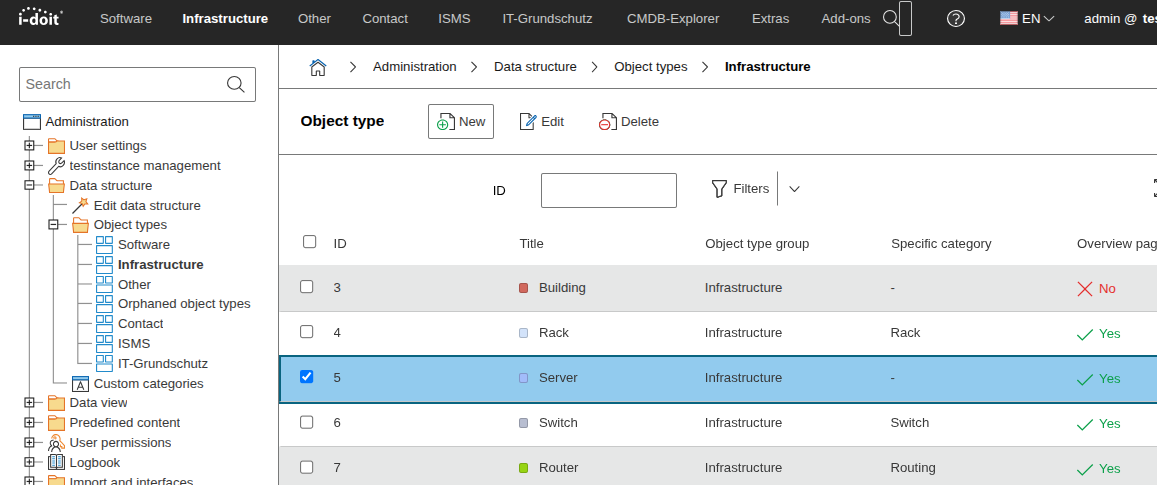
Task: Open the help question mark icon
Action: click(x=955, y=18)
